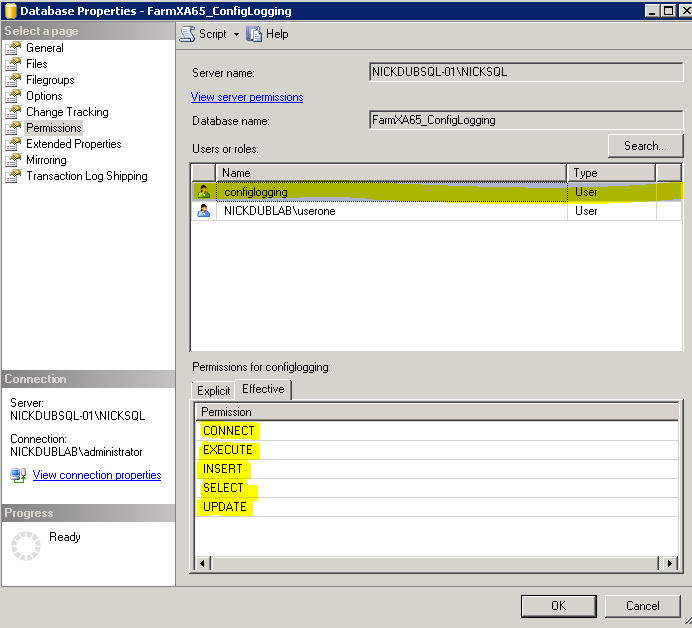692x628 pixels.
Task: Sort by the Type column header
Action: [611, 173]
